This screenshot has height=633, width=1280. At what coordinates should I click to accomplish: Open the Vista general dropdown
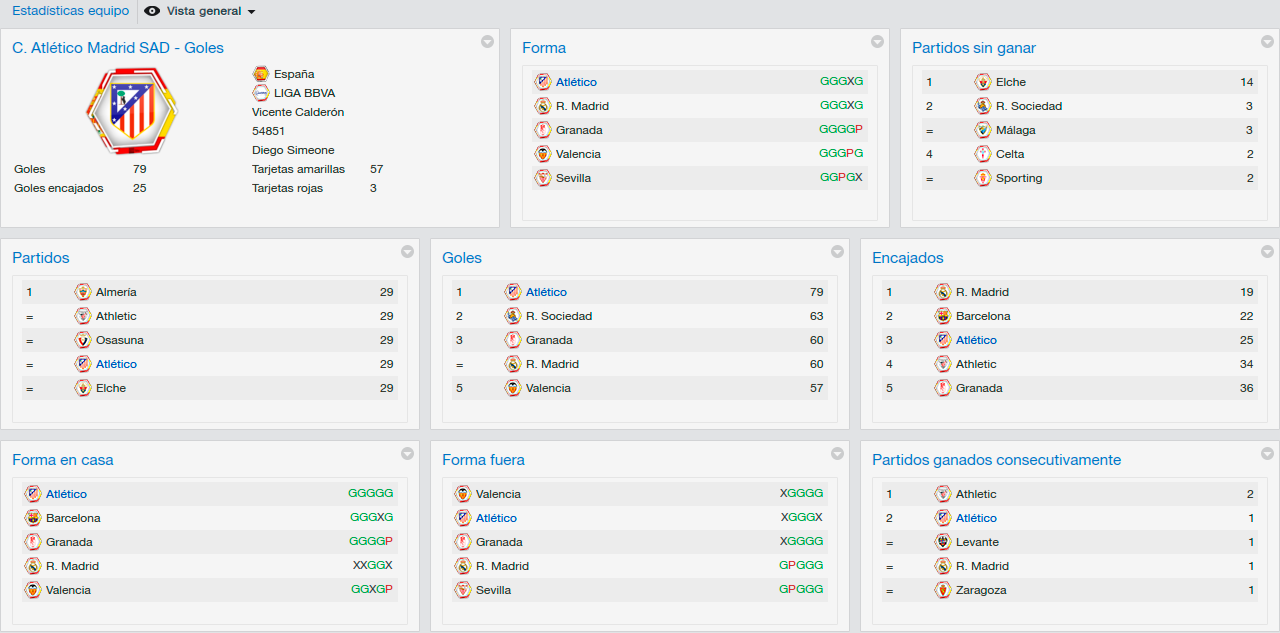200,11
